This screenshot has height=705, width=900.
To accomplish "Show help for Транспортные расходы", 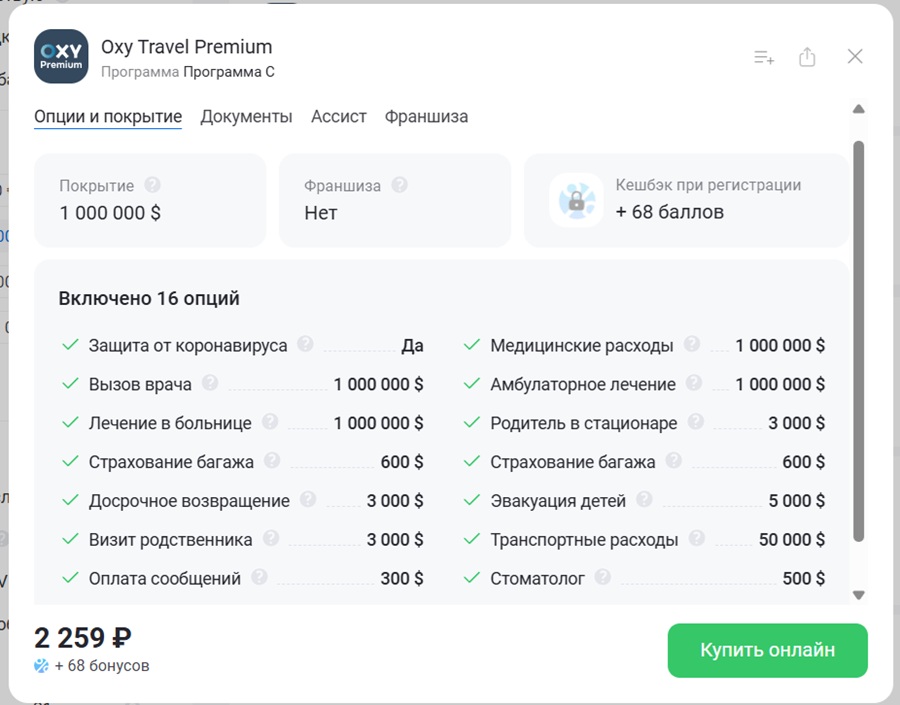I will (x=697, y=538).
